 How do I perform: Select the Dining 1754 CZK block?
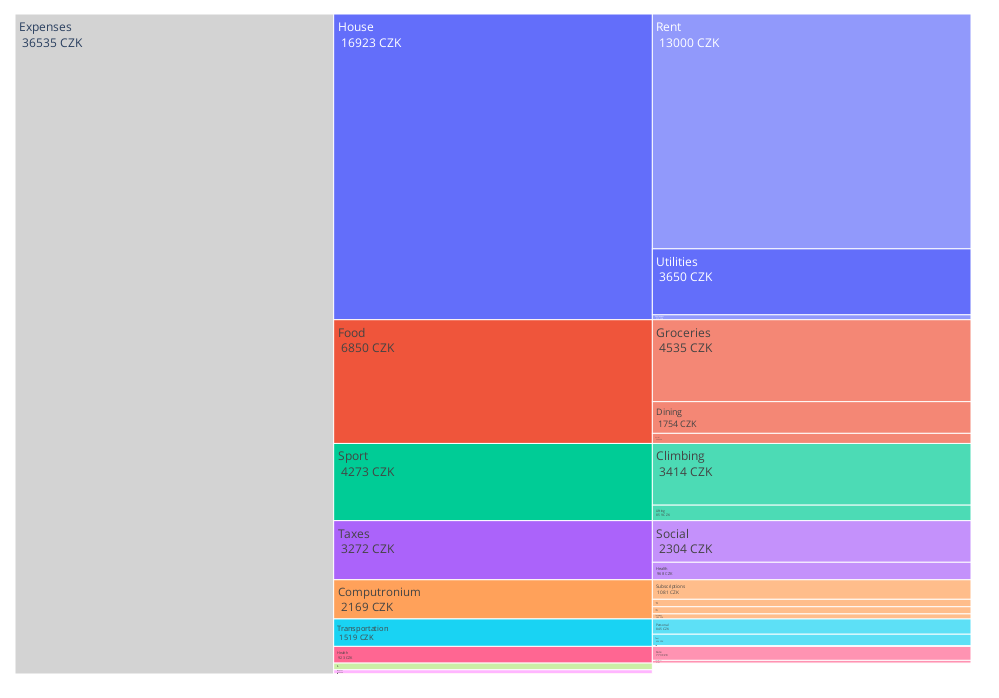point(811,417)
